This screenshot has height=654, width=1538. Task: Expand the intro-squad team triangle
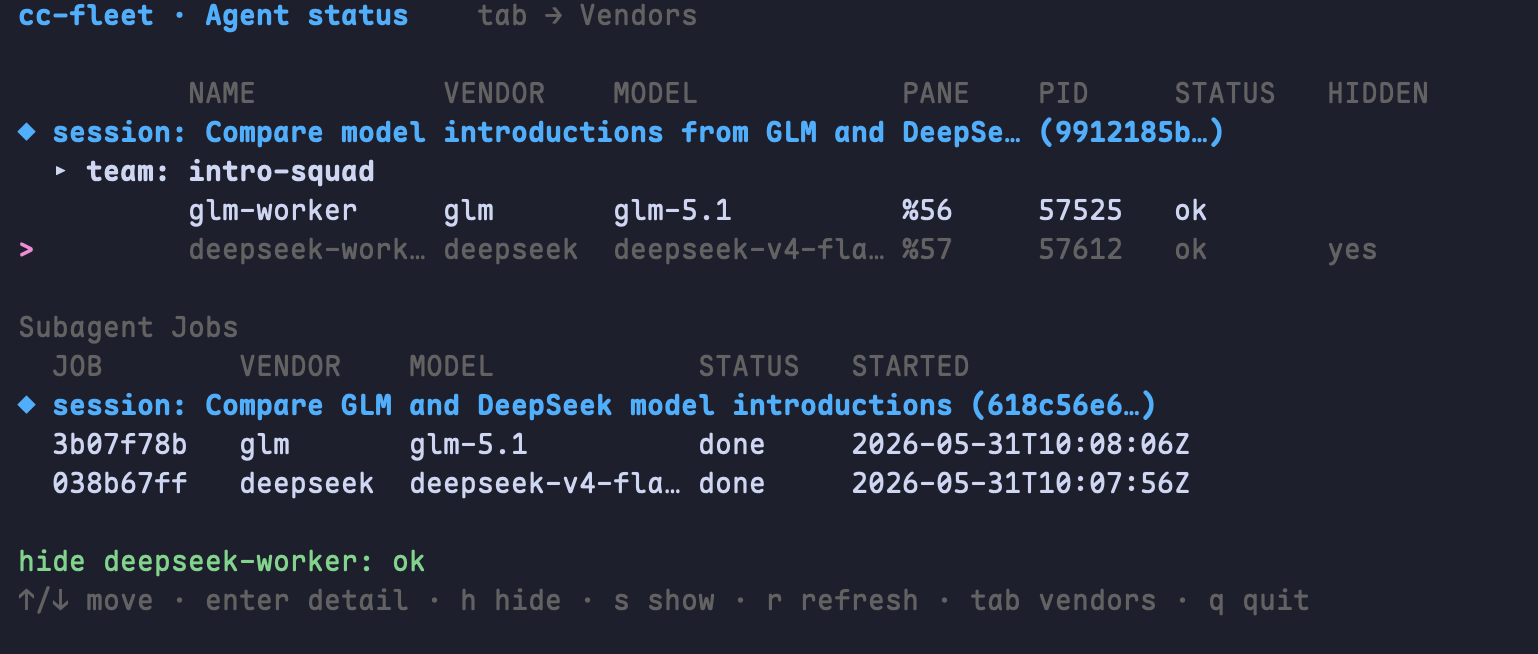tap(61, 171)
